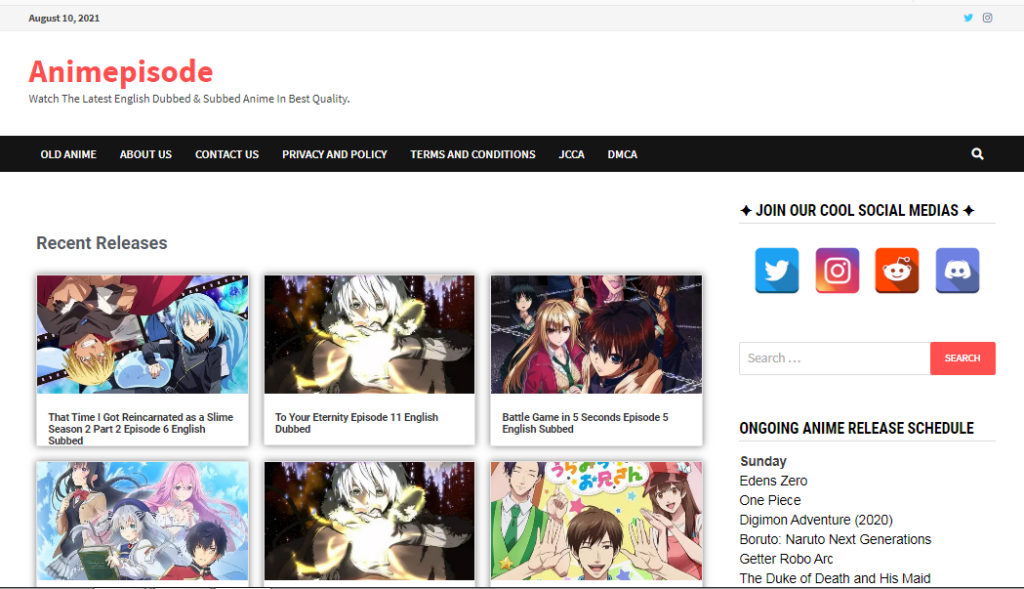Open the Contact Us page
This screenshot has width=1024, height=589.
pos(227,155)
